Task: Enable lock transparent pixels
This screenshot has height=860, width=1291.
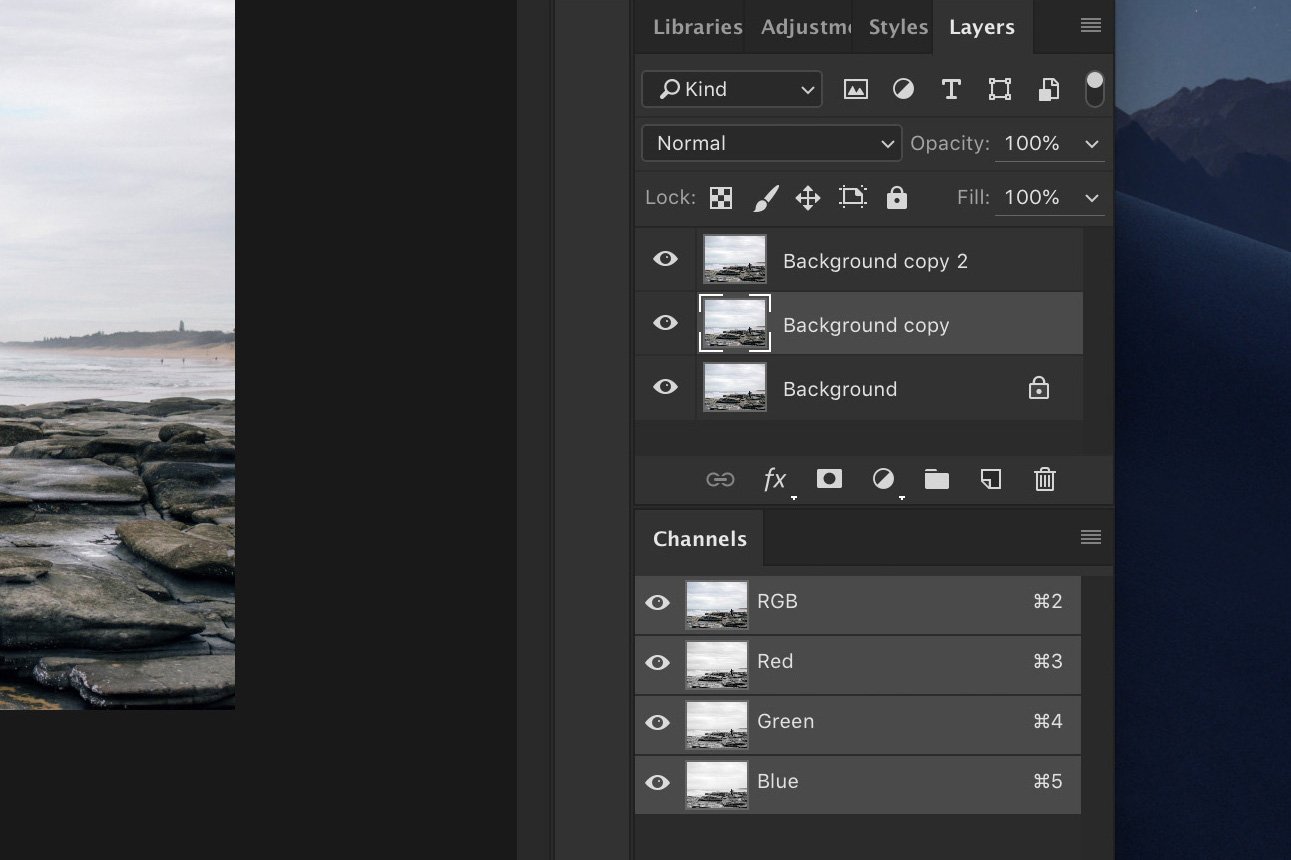Action: [720, 197]
